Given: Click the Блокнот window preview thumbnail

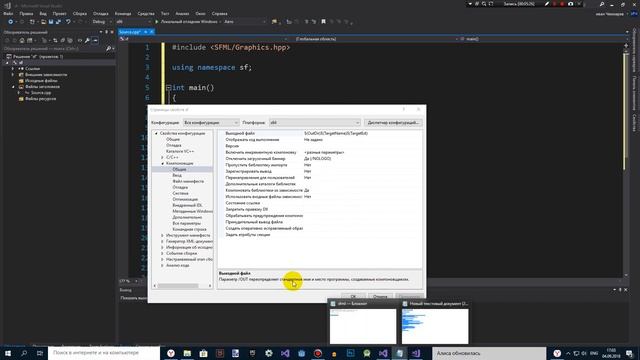Looking at the screenshot, I should coord(362,322).
